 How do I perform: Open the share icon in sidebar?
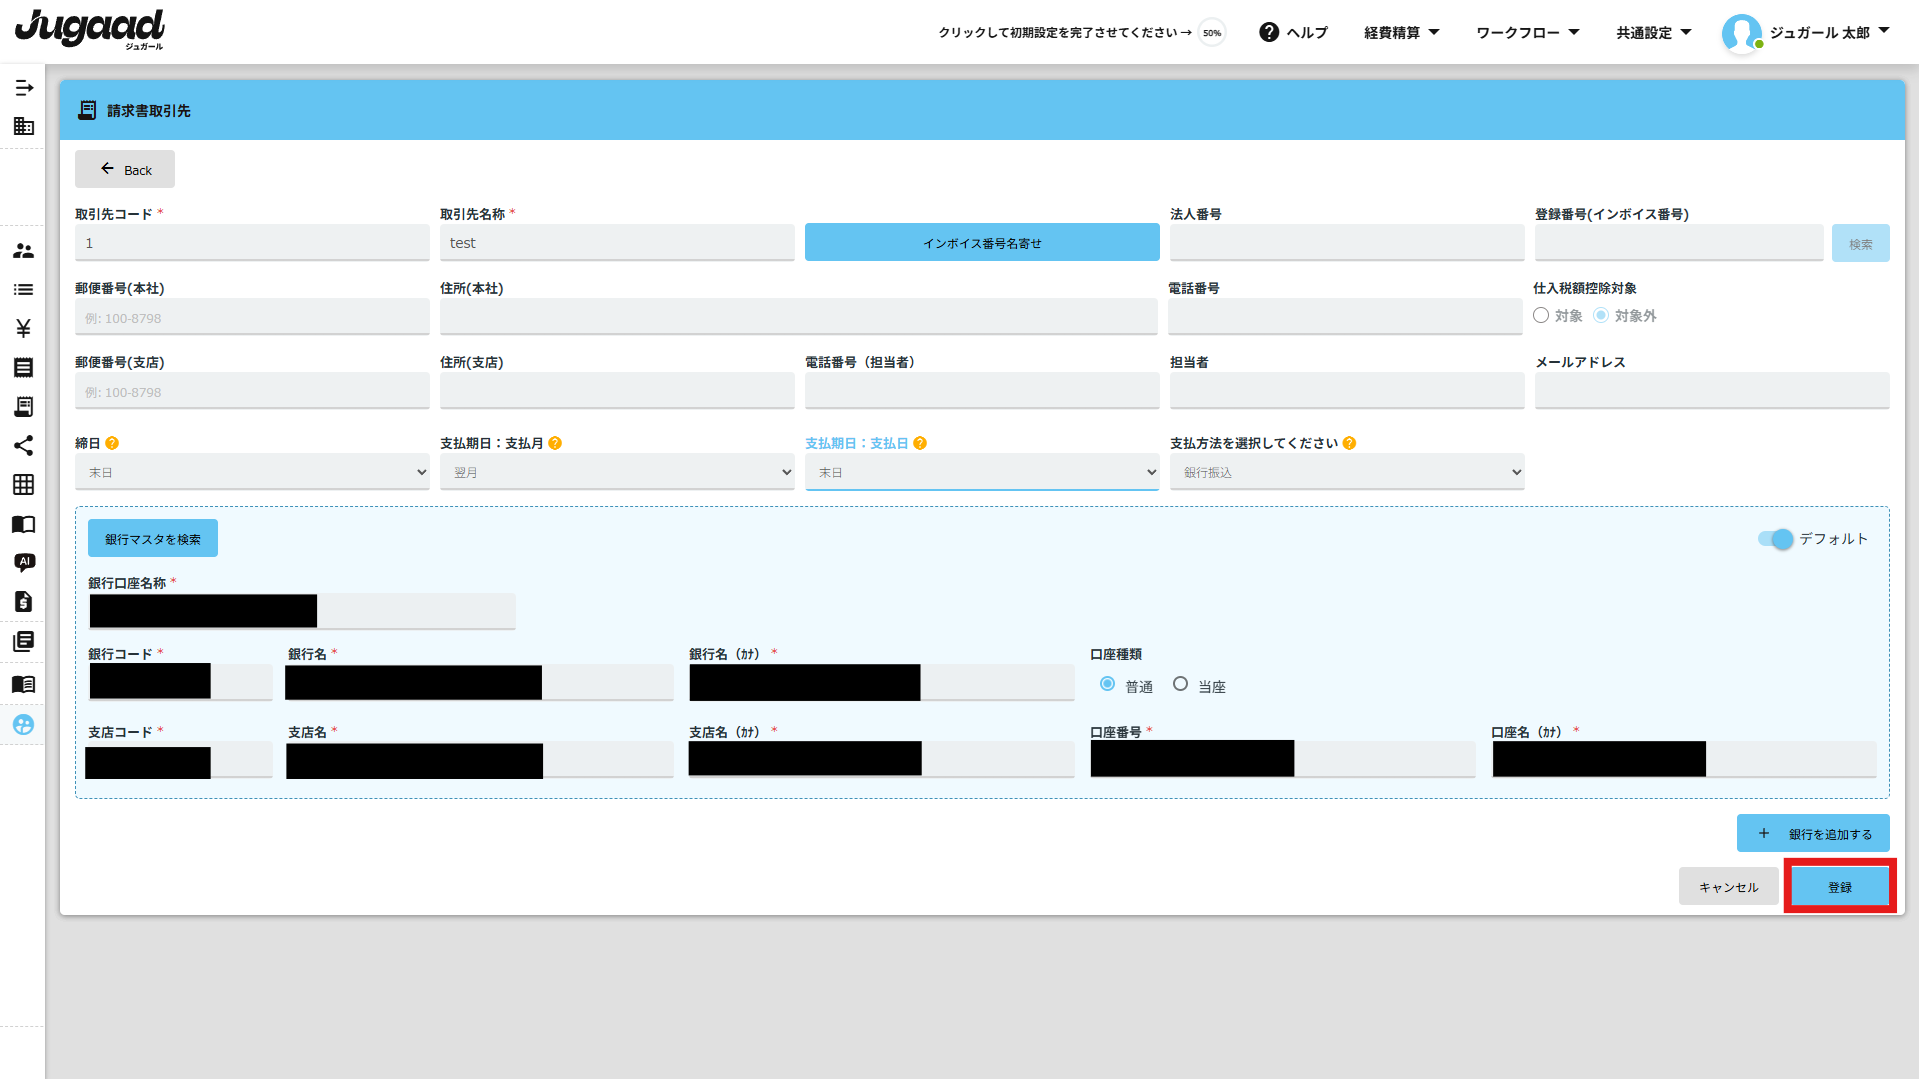tap(24, 445)
